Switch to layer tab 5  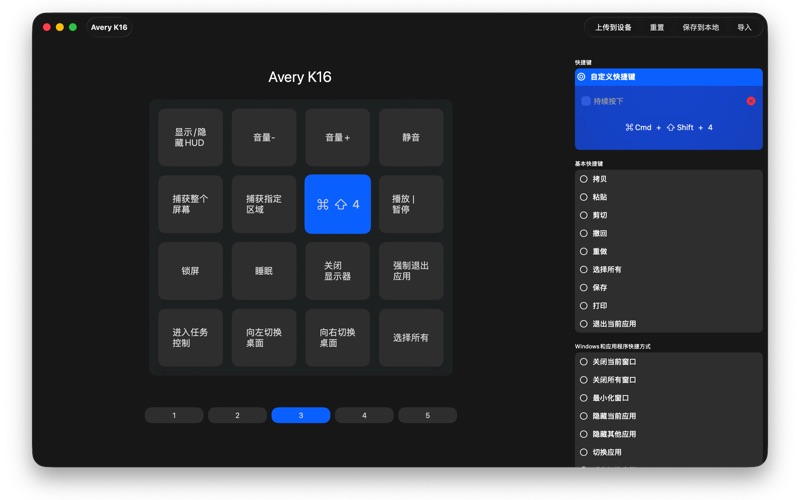pos(427,415)
